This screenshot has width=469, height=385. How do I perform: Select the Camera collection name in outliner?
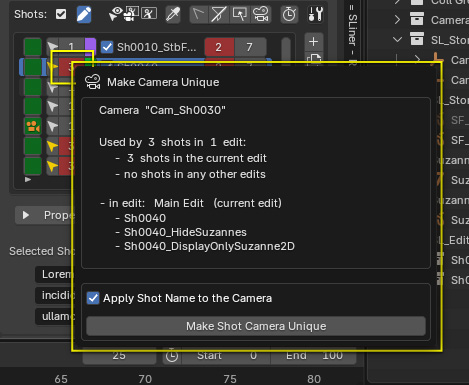pos(449,20)
